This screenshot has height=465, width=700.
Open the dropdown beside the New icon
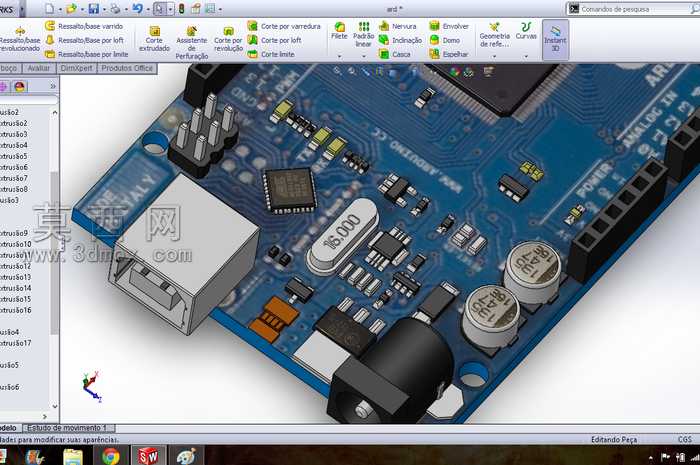pyautogui.click(x=60, y=9)
